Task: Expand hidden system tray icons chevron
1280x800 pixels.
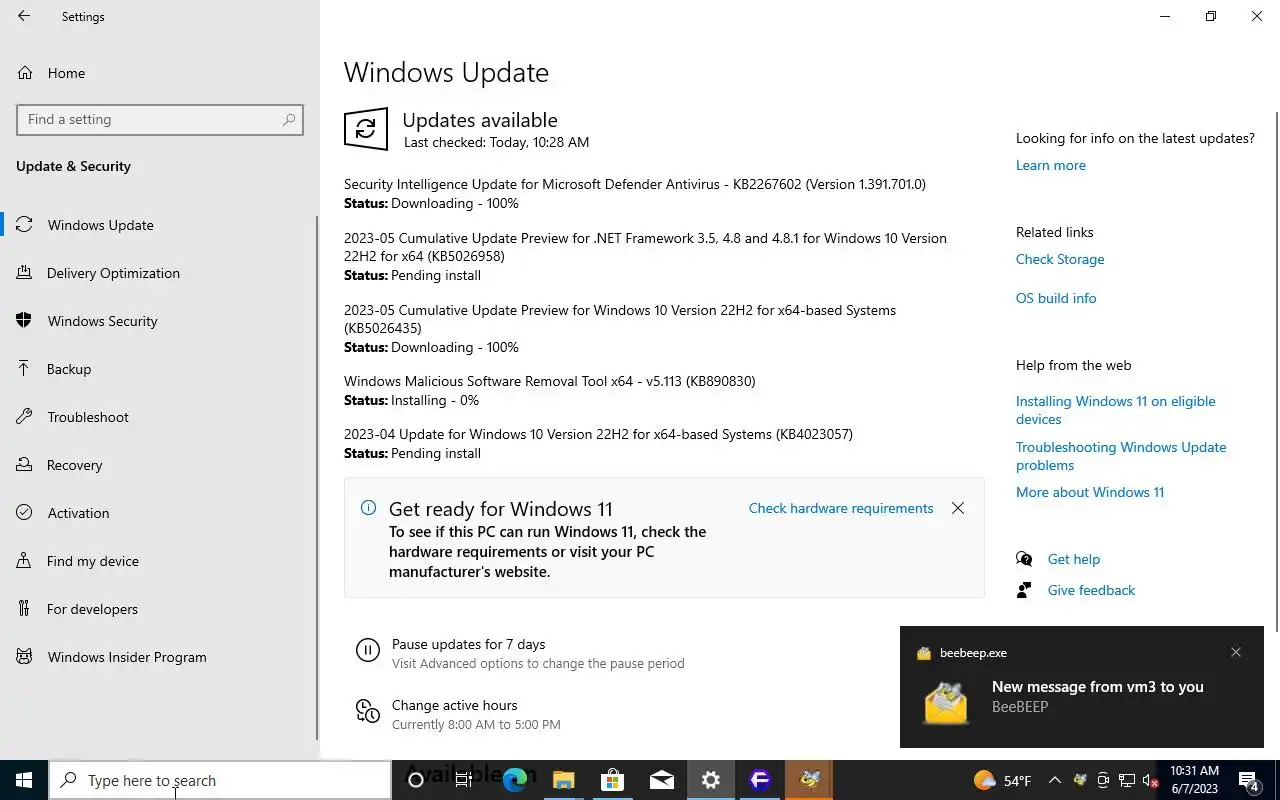Action: click(1054, 780)
